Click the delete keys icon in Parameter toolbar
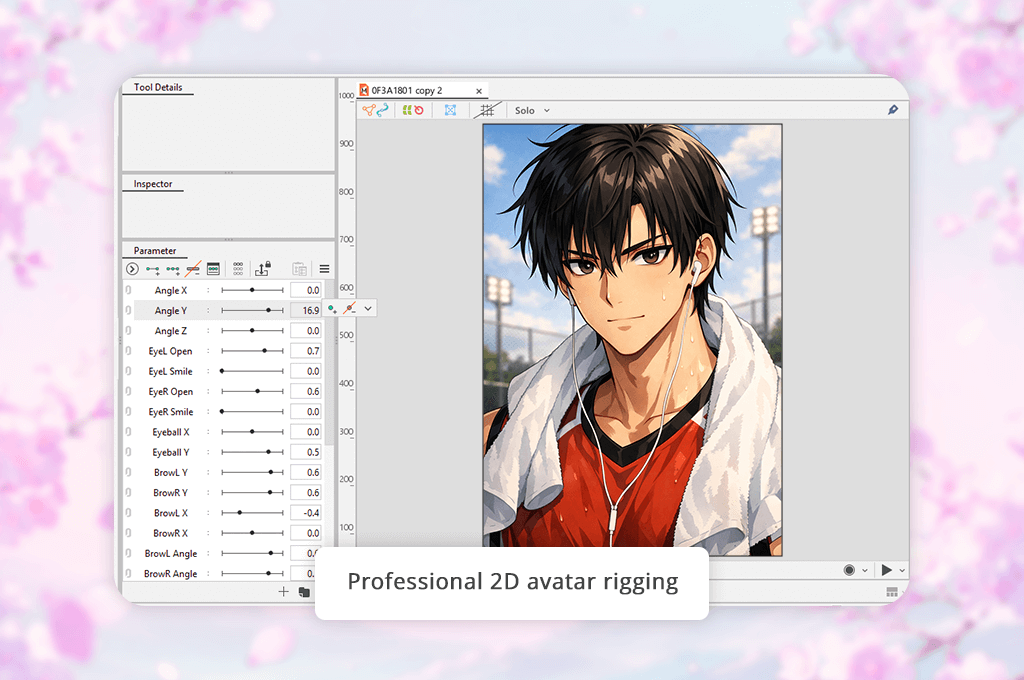 (193, 268)
